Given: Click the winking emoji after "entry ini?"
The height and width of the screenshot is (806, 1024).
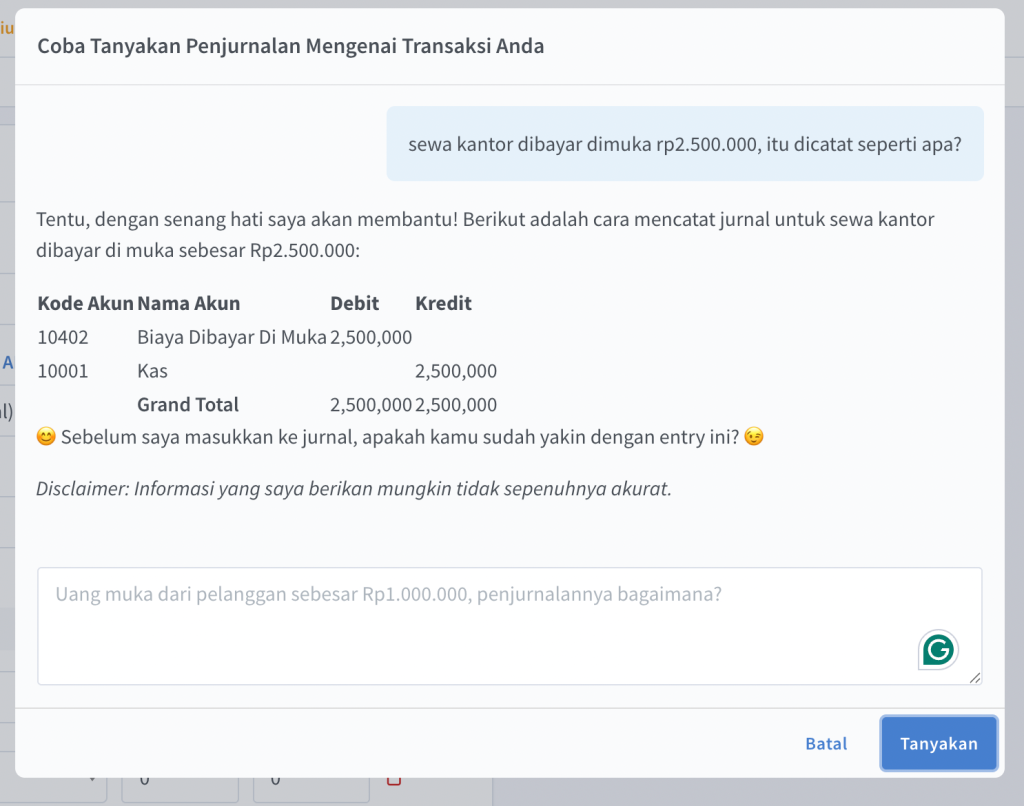Looking at the screenshot, I should point(754,438).
